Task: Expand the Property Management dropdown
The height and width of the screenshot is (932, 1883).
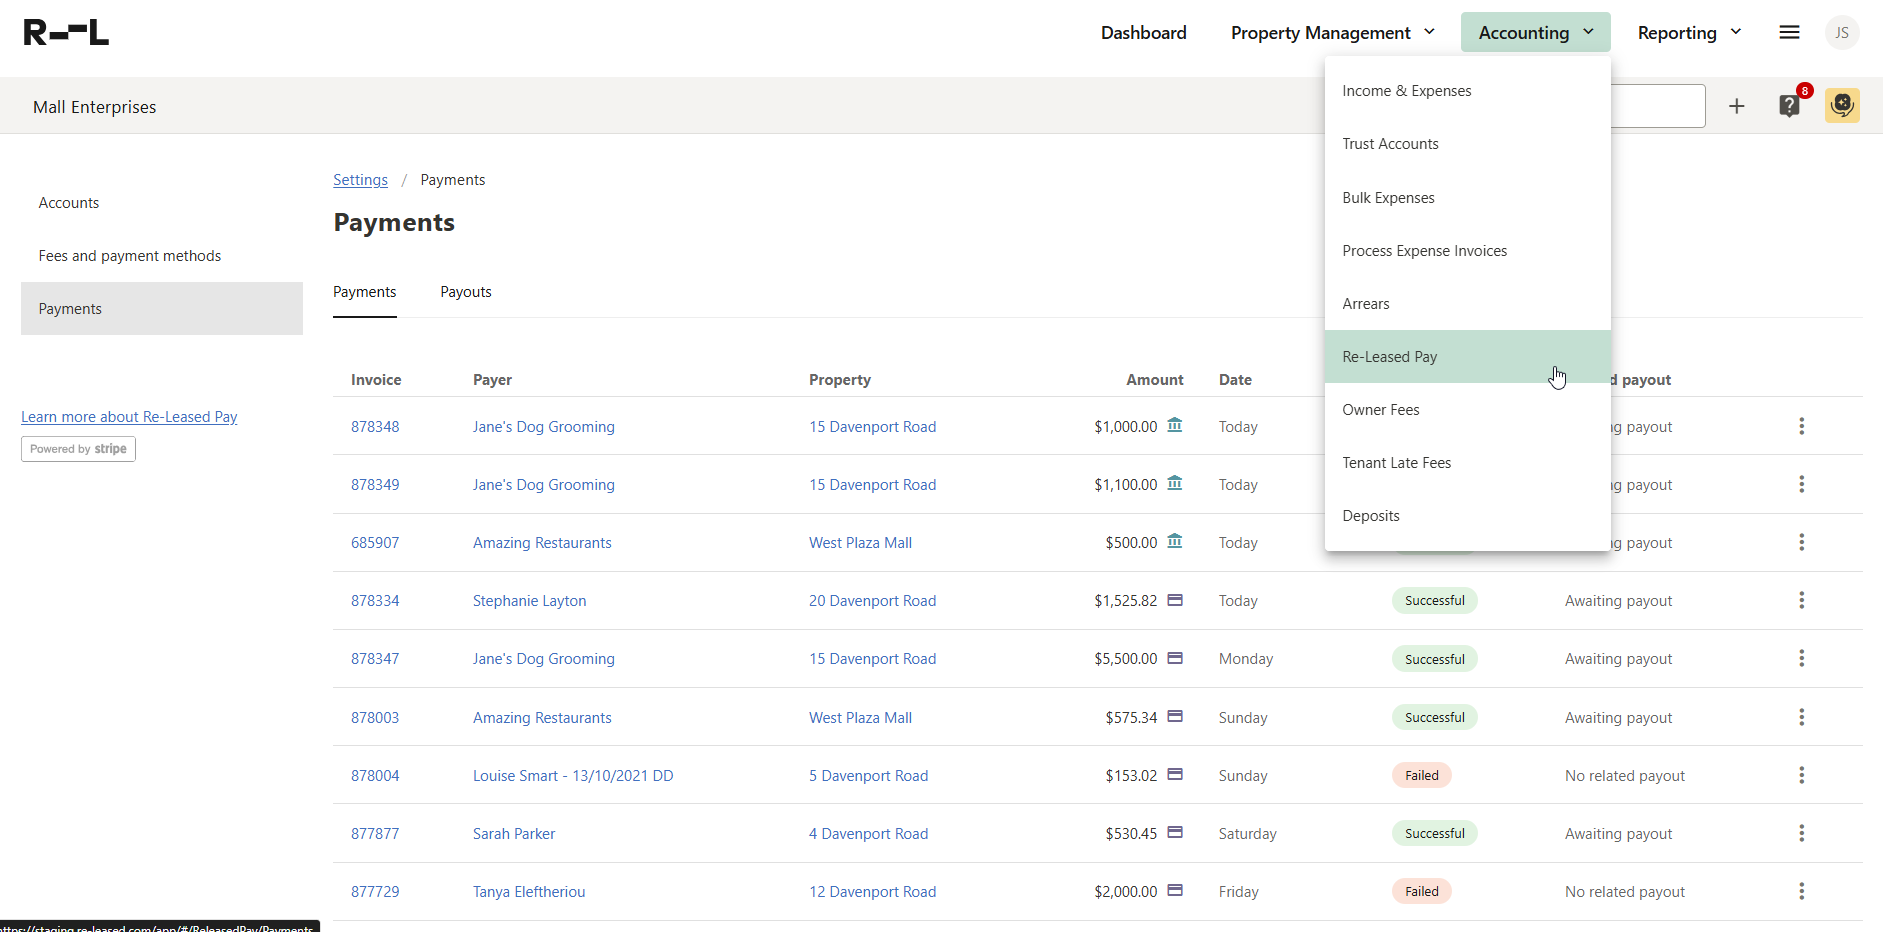Action: click(x=1332, y=33)
